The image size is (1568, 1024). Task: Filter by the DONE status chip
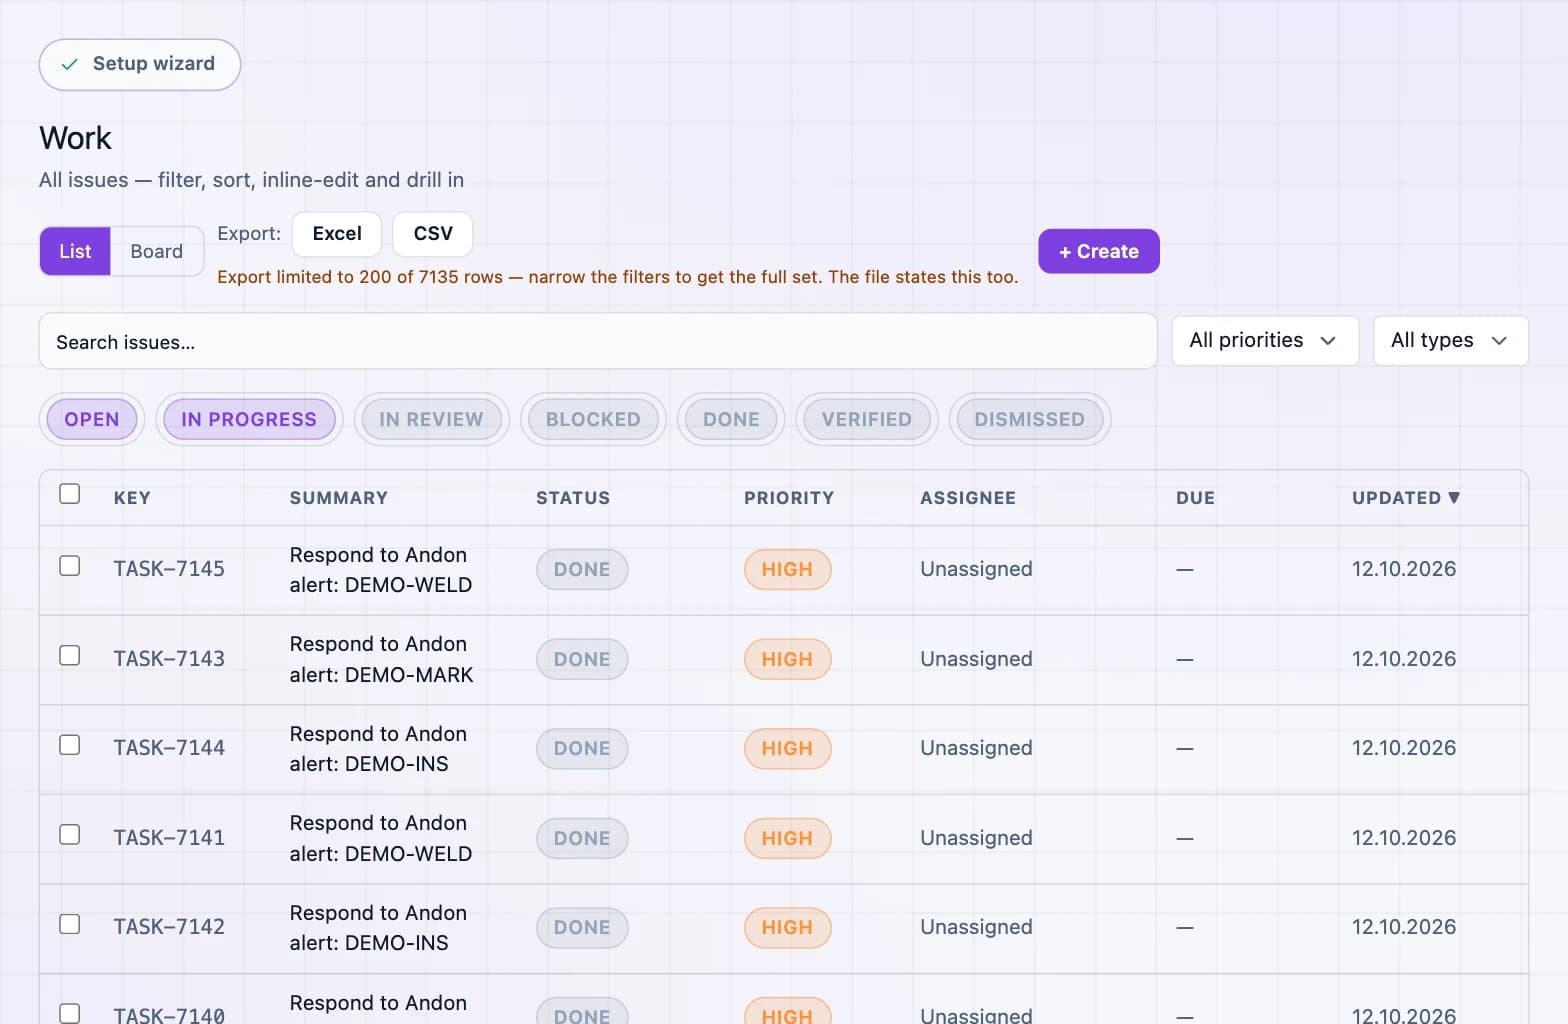click(731, 419)
